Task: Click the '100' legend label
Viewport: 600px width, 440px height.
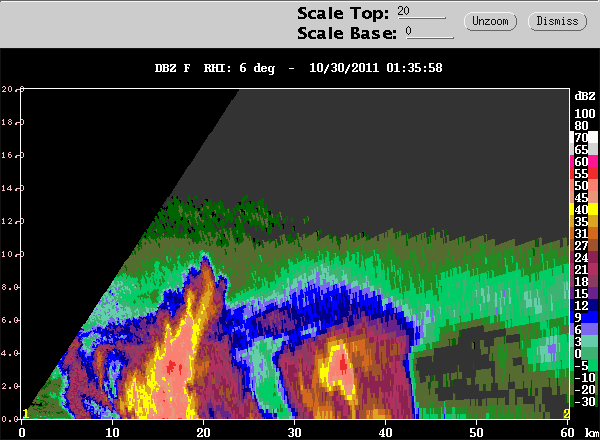Action: [585, 114]
